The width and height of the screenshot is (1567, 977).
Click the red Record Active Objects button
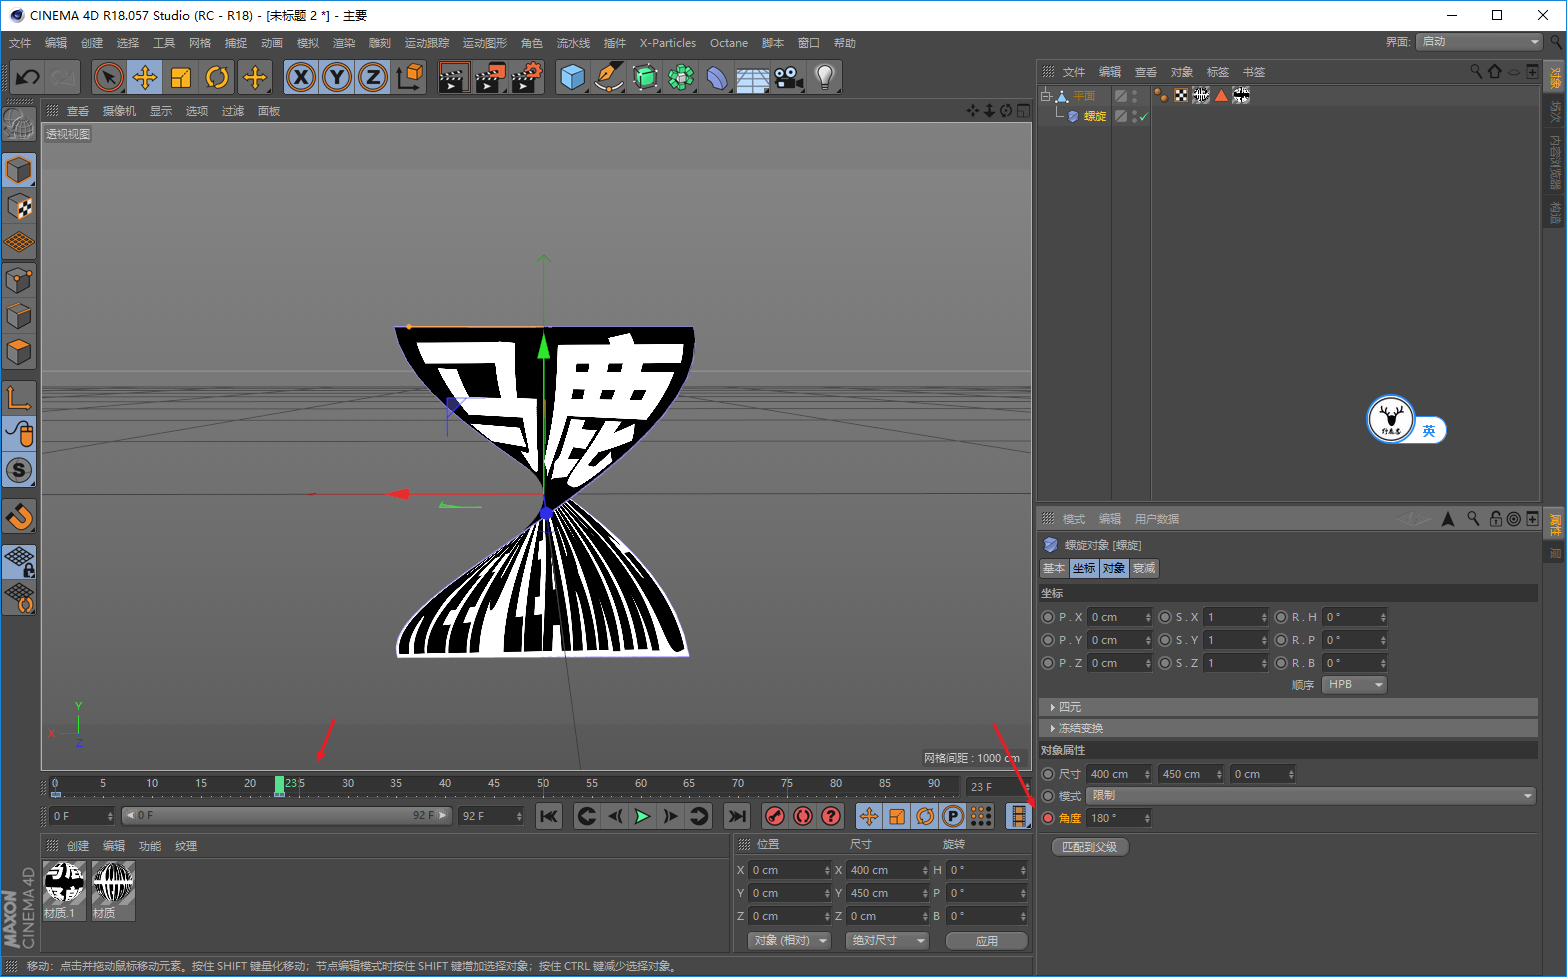(x=774, y=817)
